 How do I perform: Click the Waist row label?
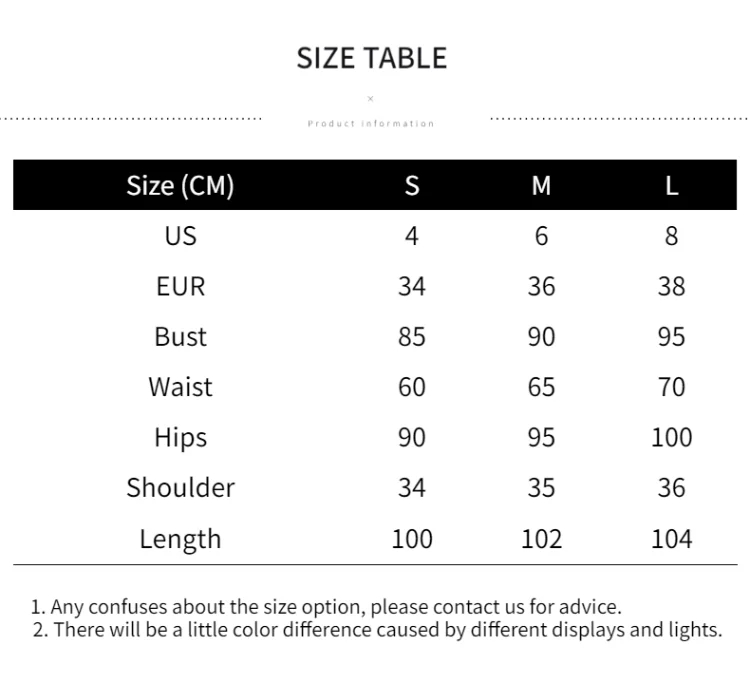[x=180, y=387]
